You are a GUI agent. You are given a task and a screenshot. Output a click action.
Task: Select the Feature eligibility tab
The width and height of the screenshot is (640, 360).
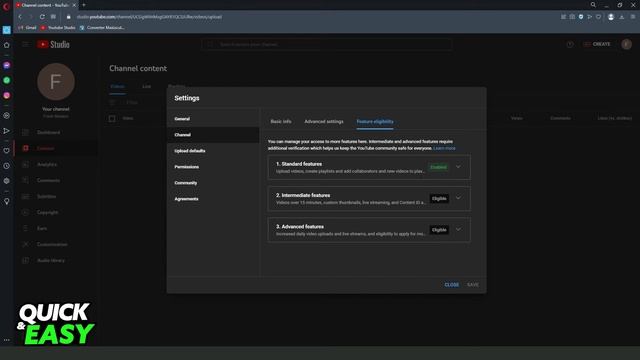pyautogui.click(x=375, y=122)
